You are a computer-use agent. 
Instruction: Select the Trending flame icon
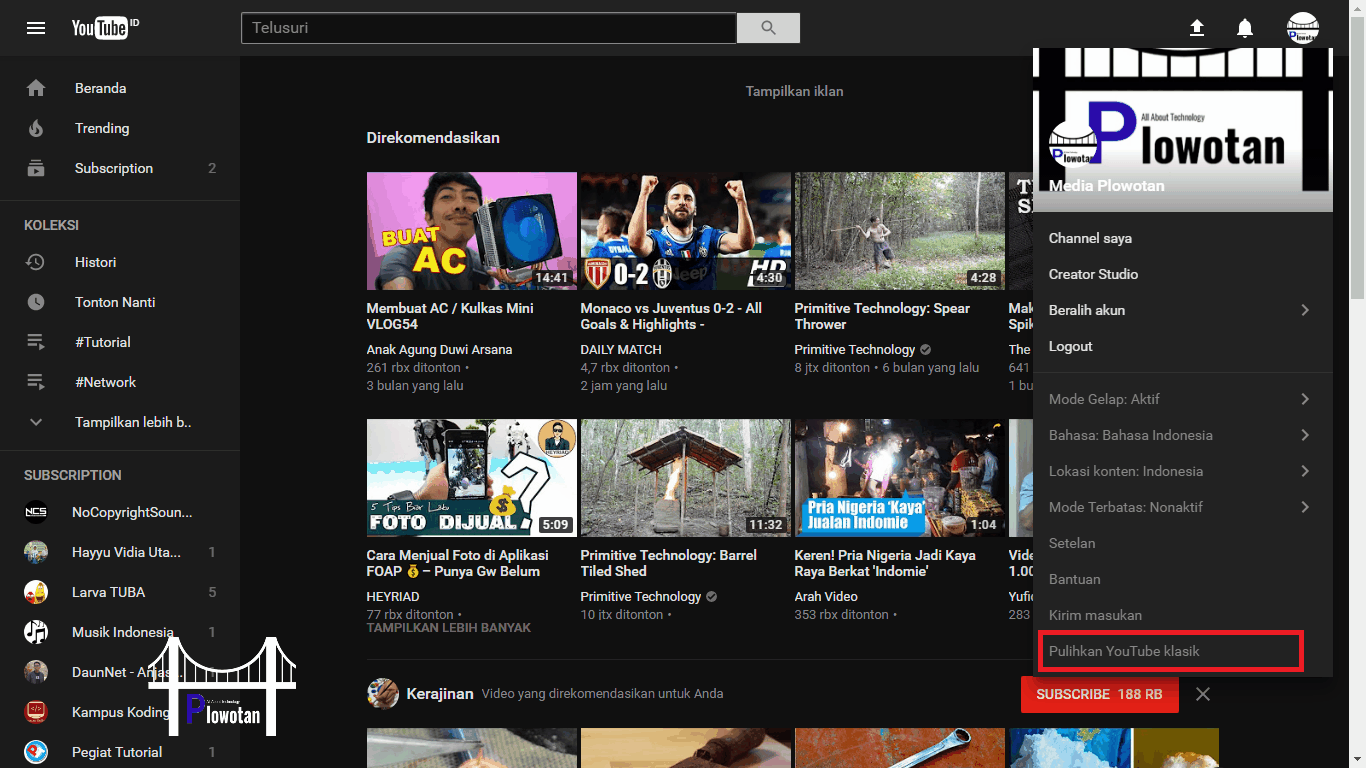tap(36, 128)
